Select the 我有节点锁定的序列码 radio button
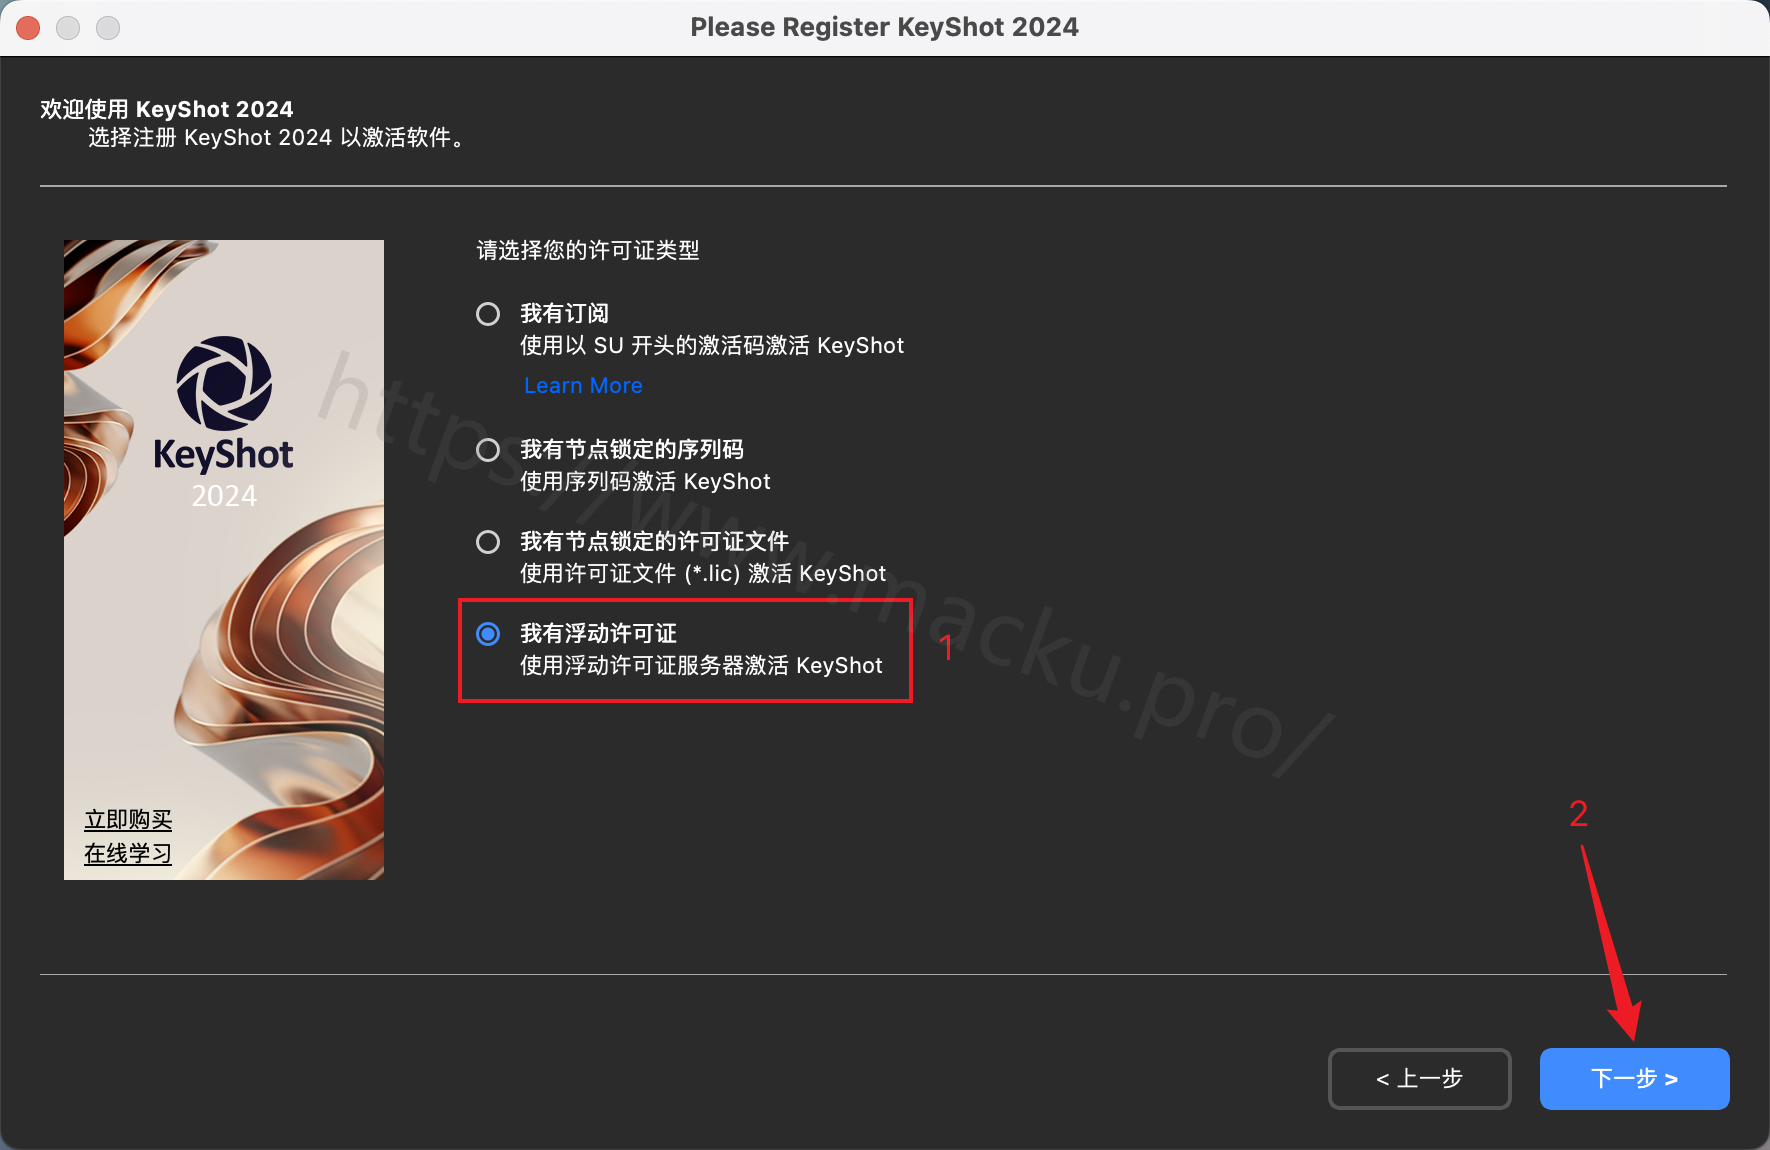The width and height of the screenshot is (1770, 1150). [488, 450]
